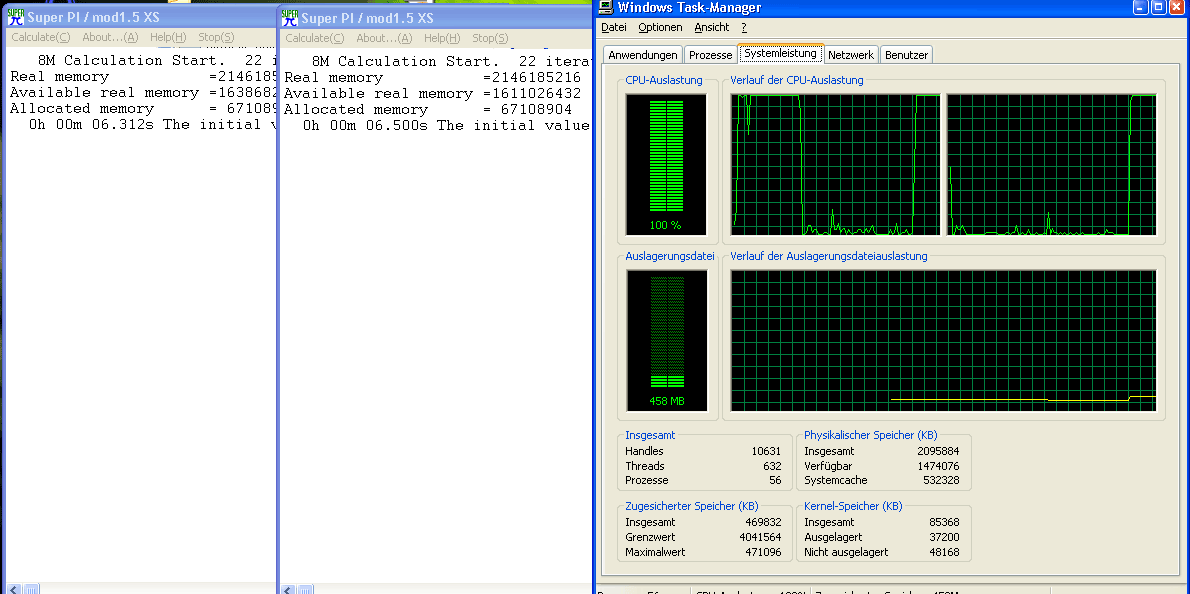
Task: Switch to Prozesse tab
Action: point(710,55)
